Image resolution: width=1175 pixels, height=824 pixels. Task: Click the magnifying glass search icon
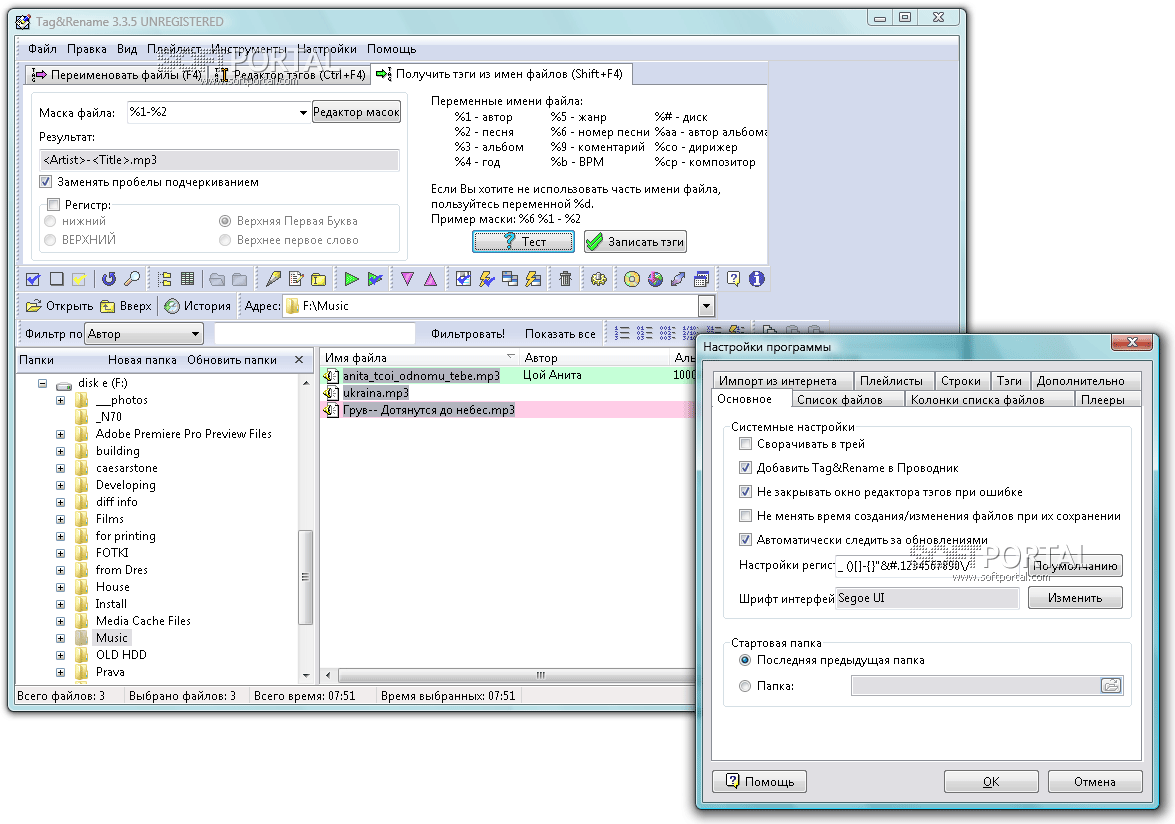point(131,279)
